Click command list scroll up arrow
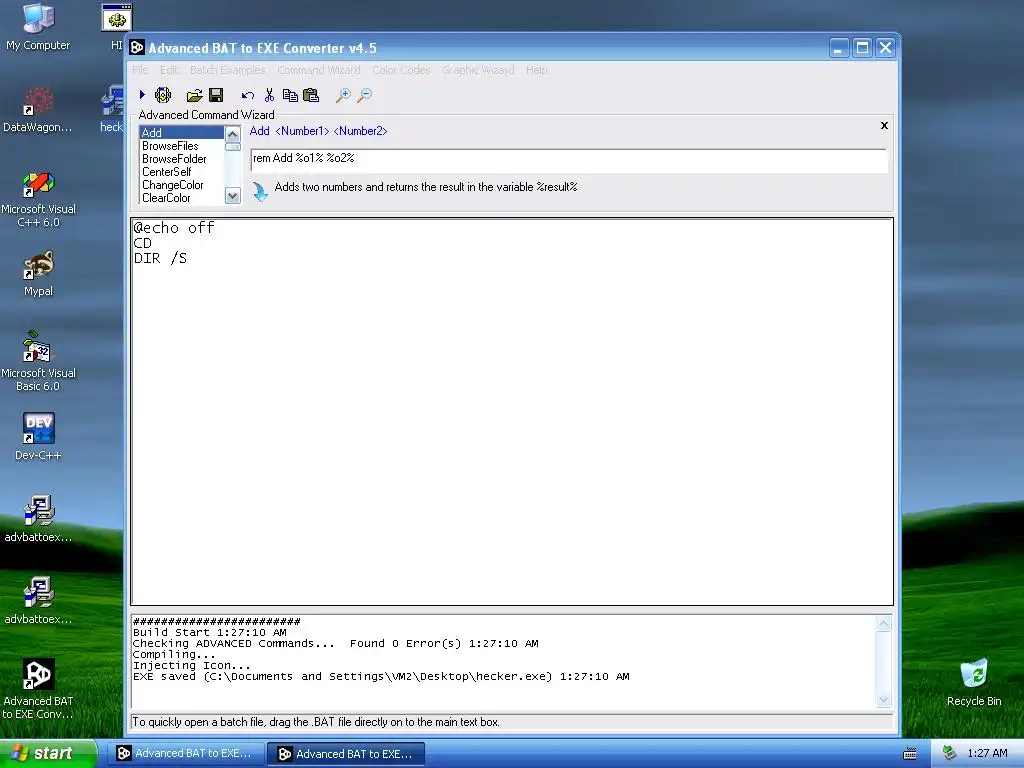The height and width of the screenshot is (768, 1024). 232,135
